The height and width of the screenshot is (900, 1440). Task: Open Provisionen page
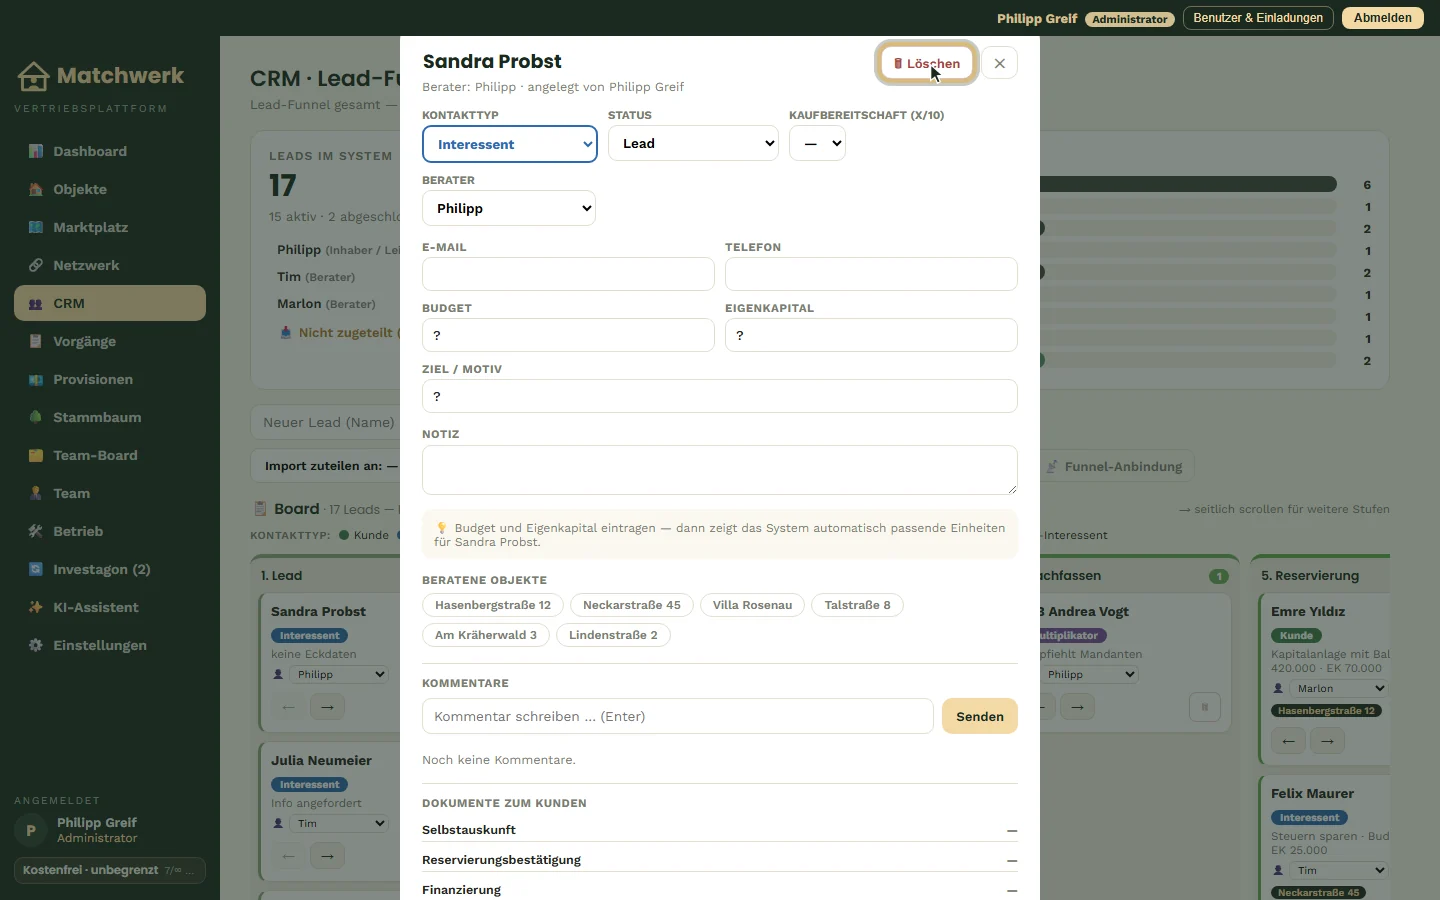click(110, 379)
